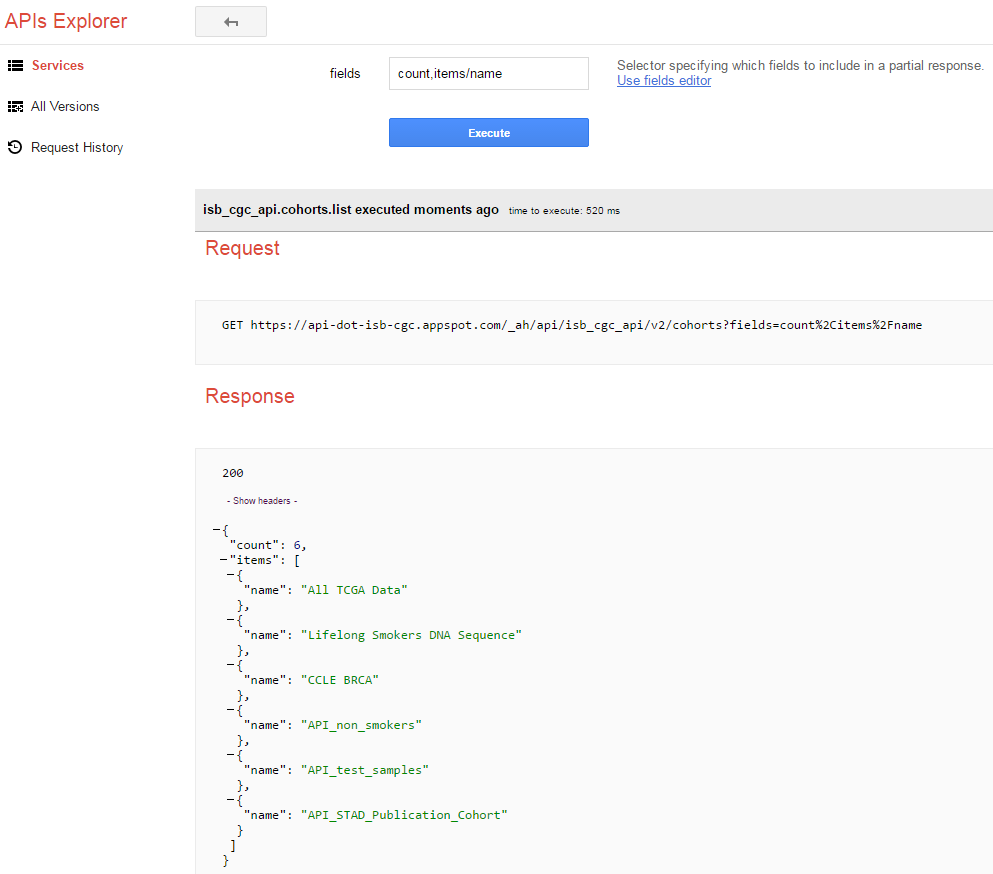Collapse the API_STAD_Publication_Cohort object
The image size is (993, 874).
[231, 799]
